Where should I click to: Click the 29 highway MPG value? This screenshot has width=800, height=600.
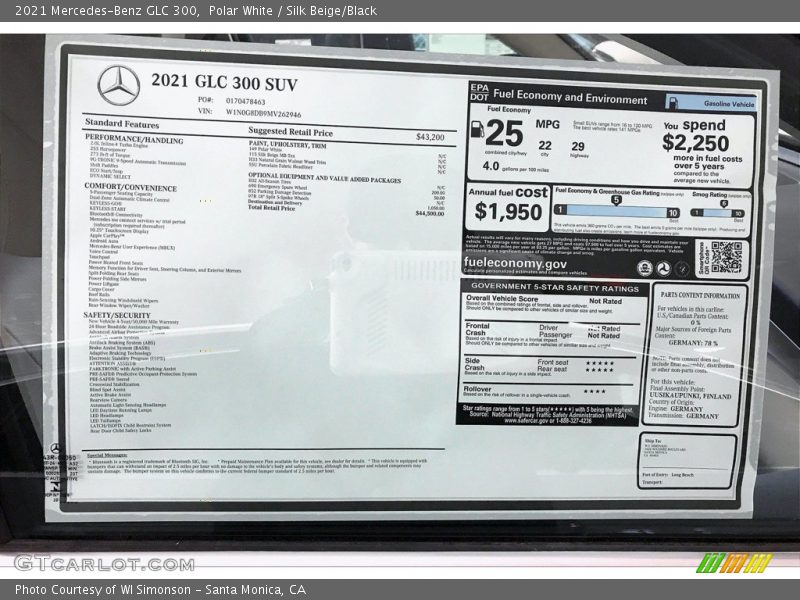pyautogui.click(x=578, y=146)
